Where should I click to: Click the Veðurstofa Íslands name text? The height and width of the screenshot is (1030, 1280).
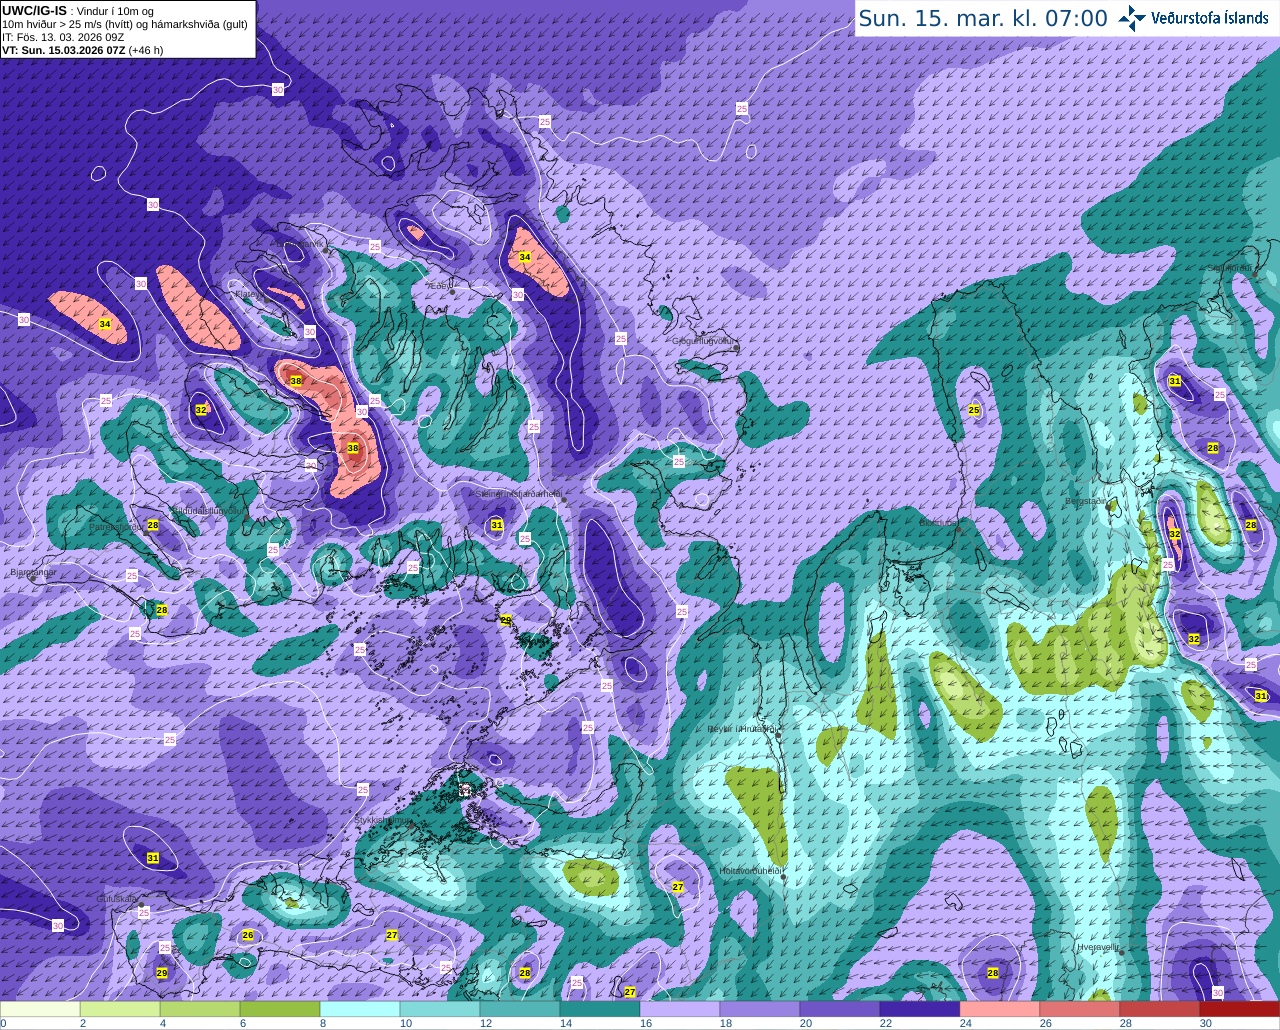(x=1210, y=18)
